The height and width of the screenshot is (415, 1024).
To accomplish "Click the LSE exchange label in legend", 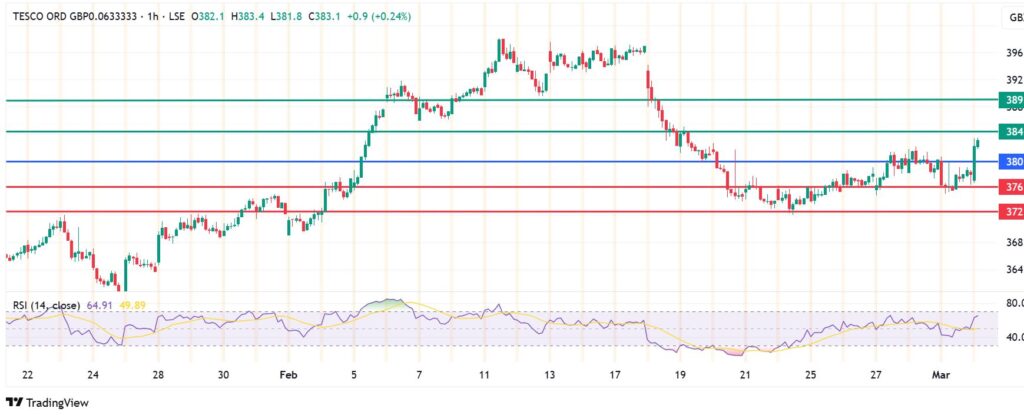I will pyautogui.click(x=175, y=17).
